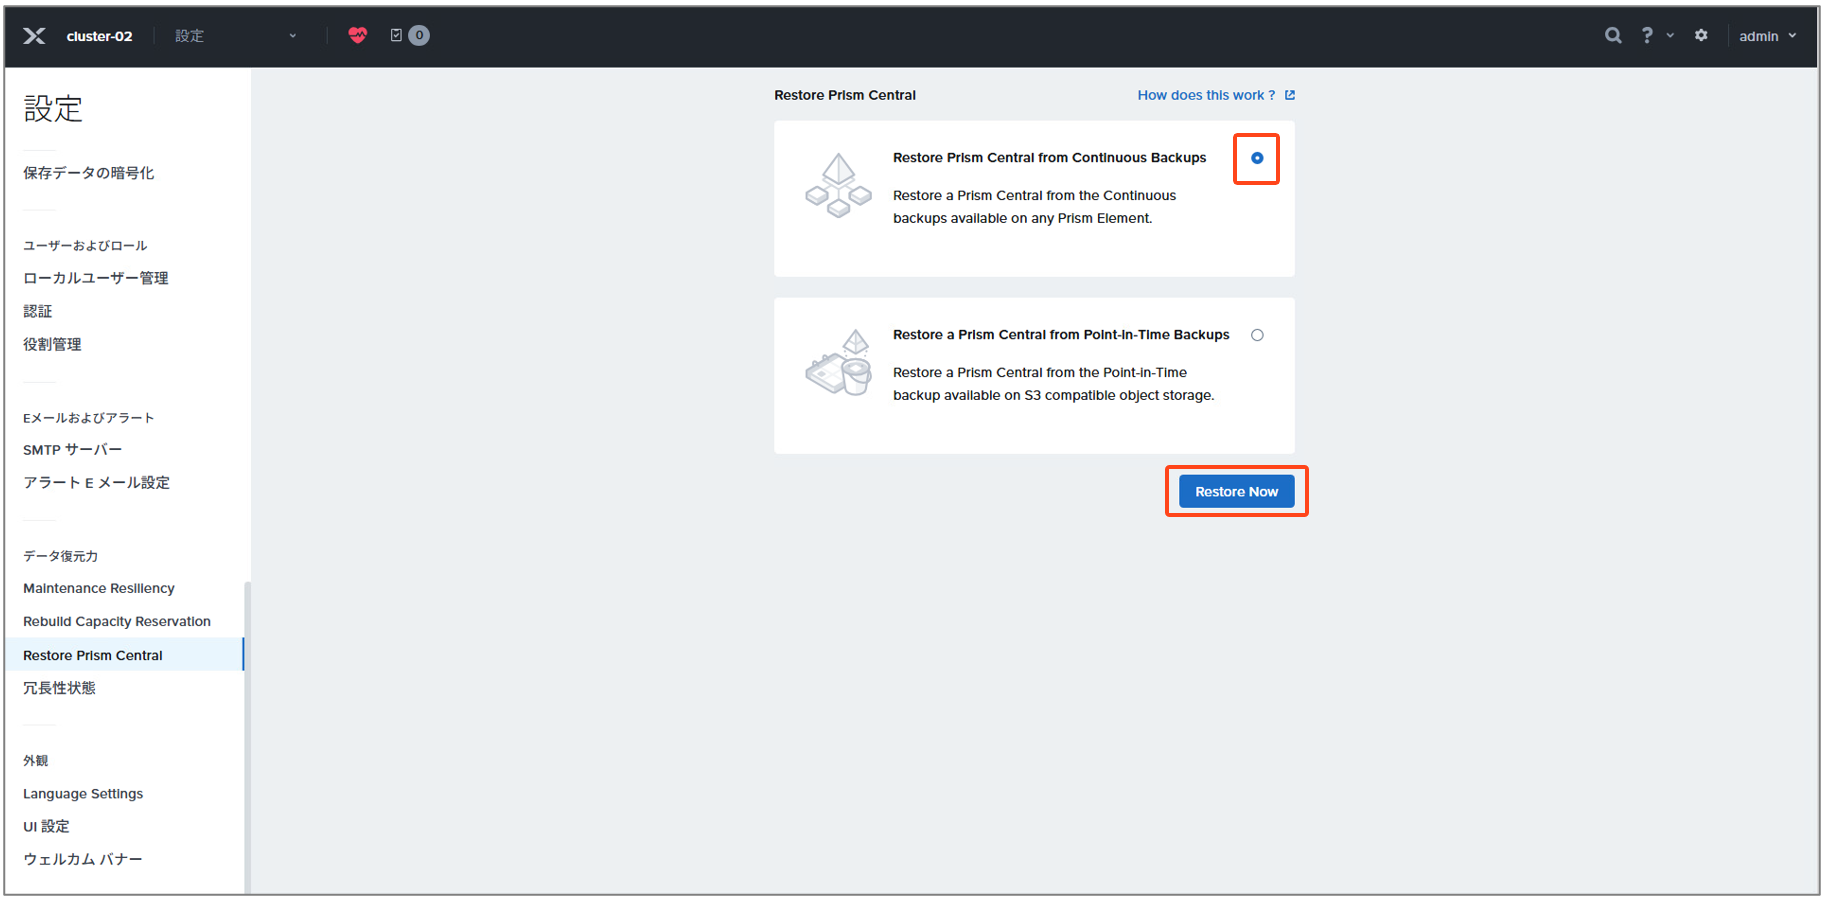
Task: Open the help question mark icon
Action: pyautogui.click(x=1647, y=35)
